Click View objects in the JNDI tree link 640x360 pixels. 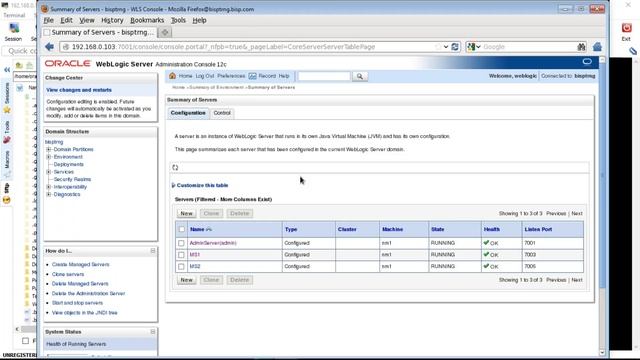coord(84,313)
